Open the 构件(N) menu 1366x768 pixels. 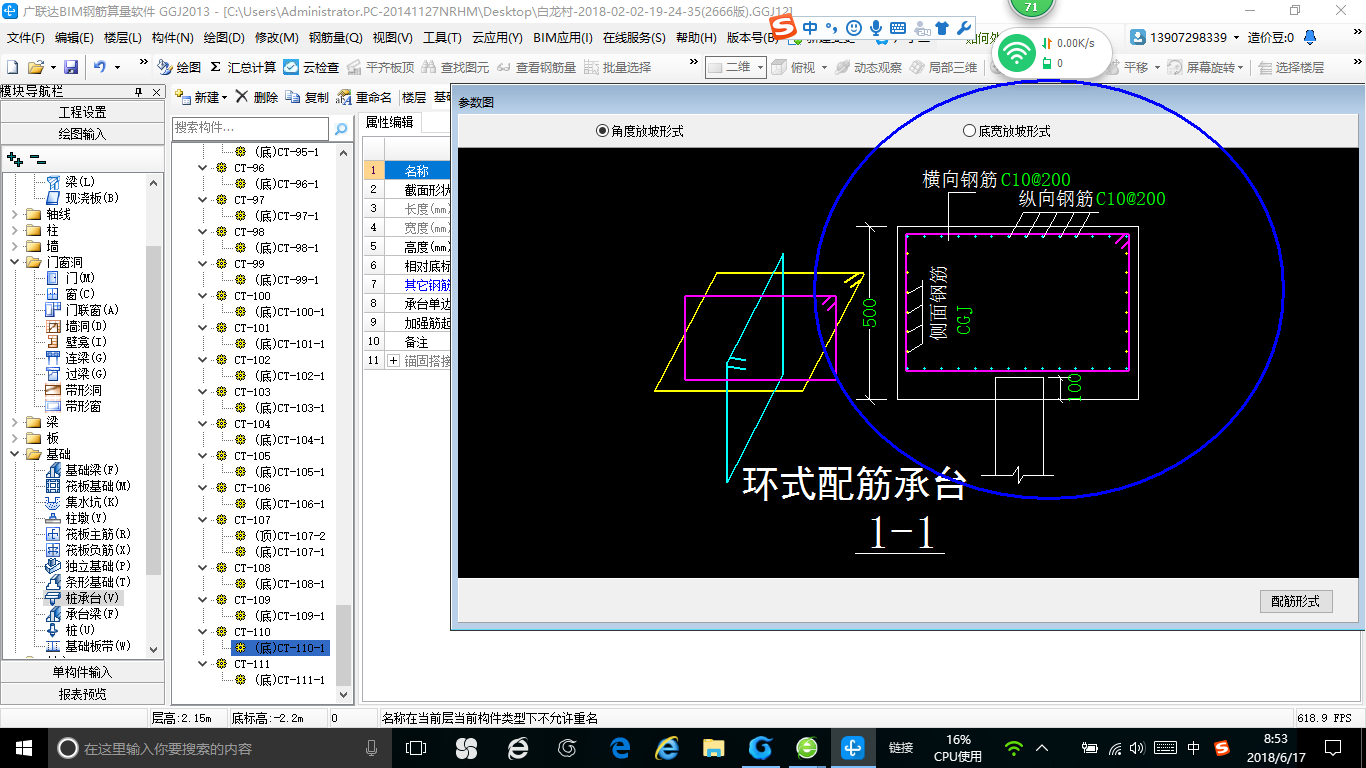pyautogui.click(x=173, y=37)
